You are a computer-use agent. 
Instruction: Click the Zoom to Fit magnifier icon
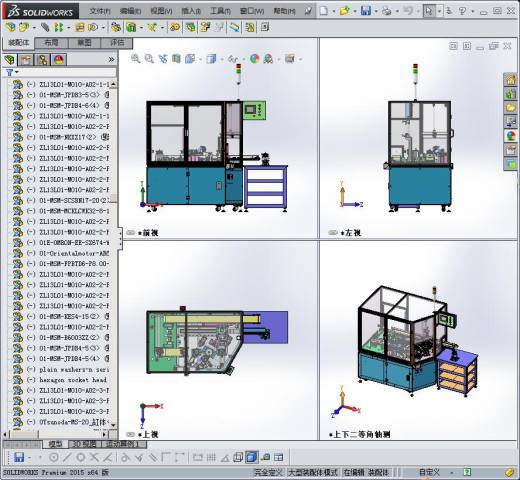pyautogui.click(x=135, y=59)
